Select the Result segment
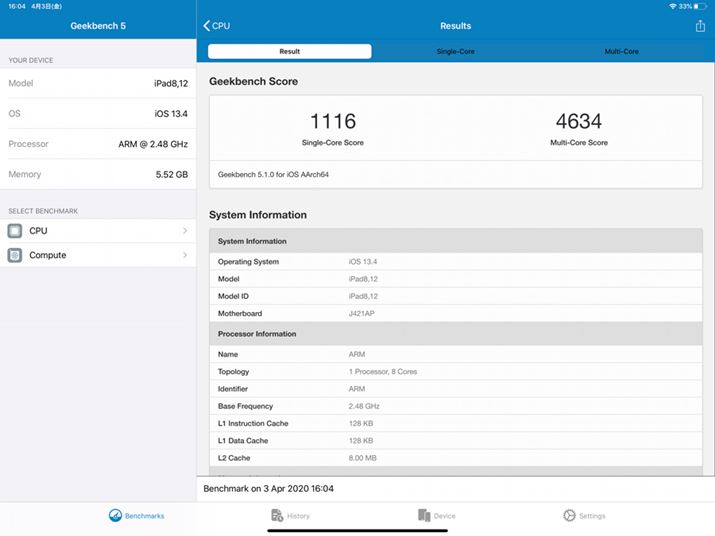 pyautogui.click(x=289, y=51)
